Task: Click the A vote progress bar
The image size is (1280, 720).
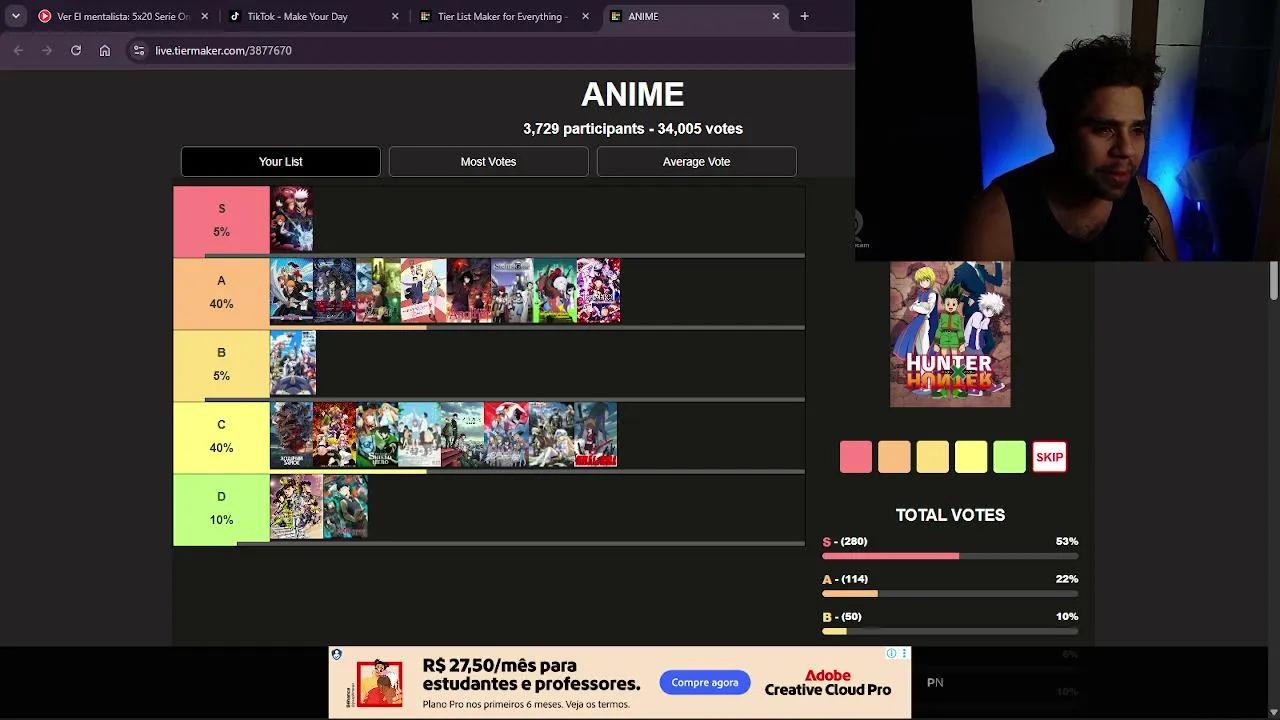Action: pyautogui.click(x=950, y=594)
